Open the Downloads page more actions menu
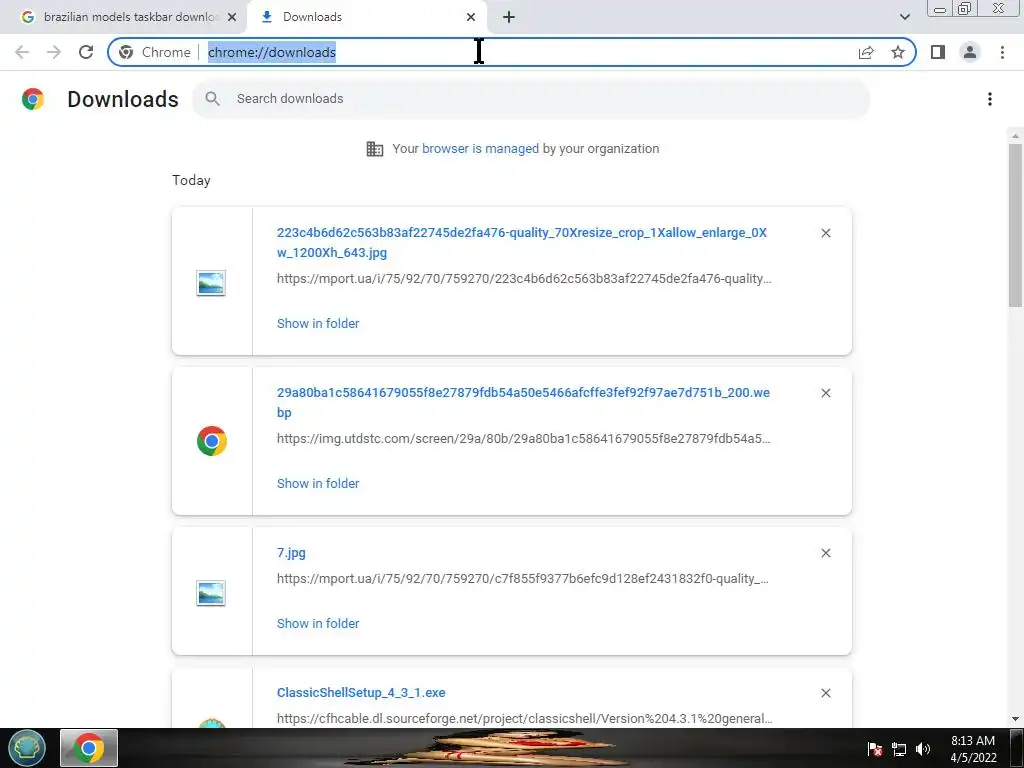This screenshot has height=768, width=1024. 990,99
